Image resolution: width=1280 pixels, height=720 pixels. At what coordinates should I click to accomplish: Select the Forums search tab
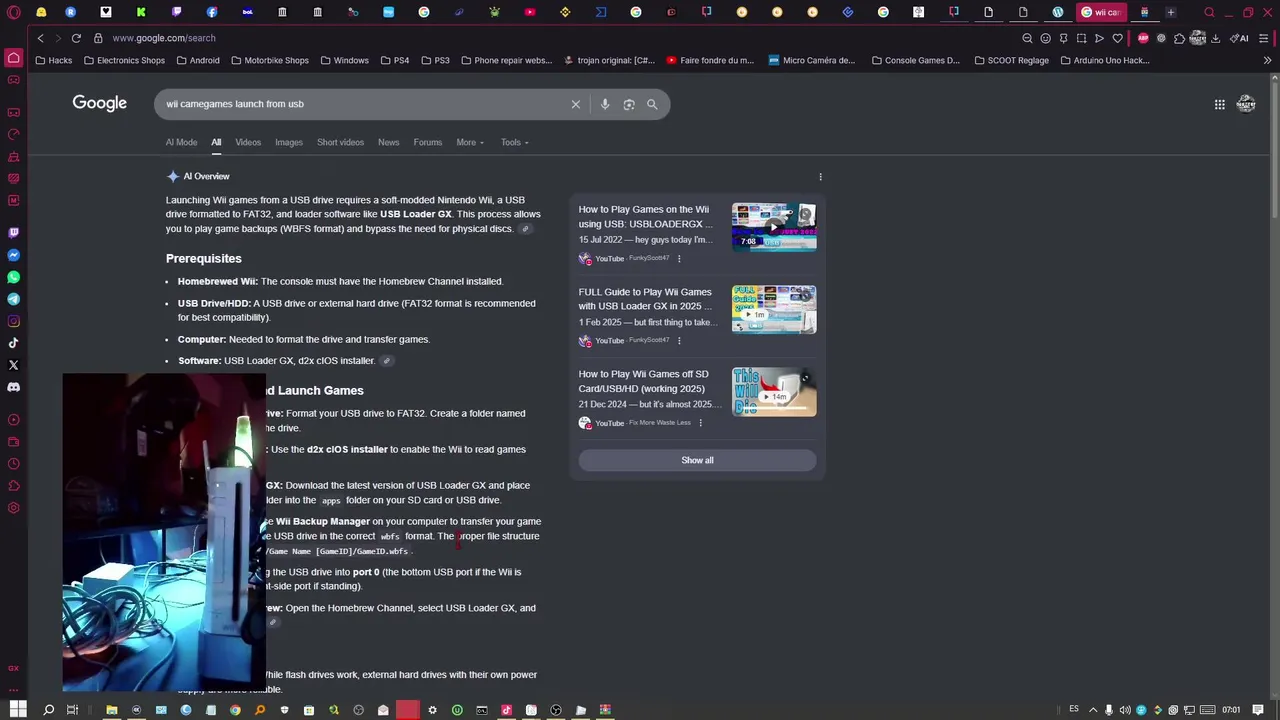pos(427,142)
